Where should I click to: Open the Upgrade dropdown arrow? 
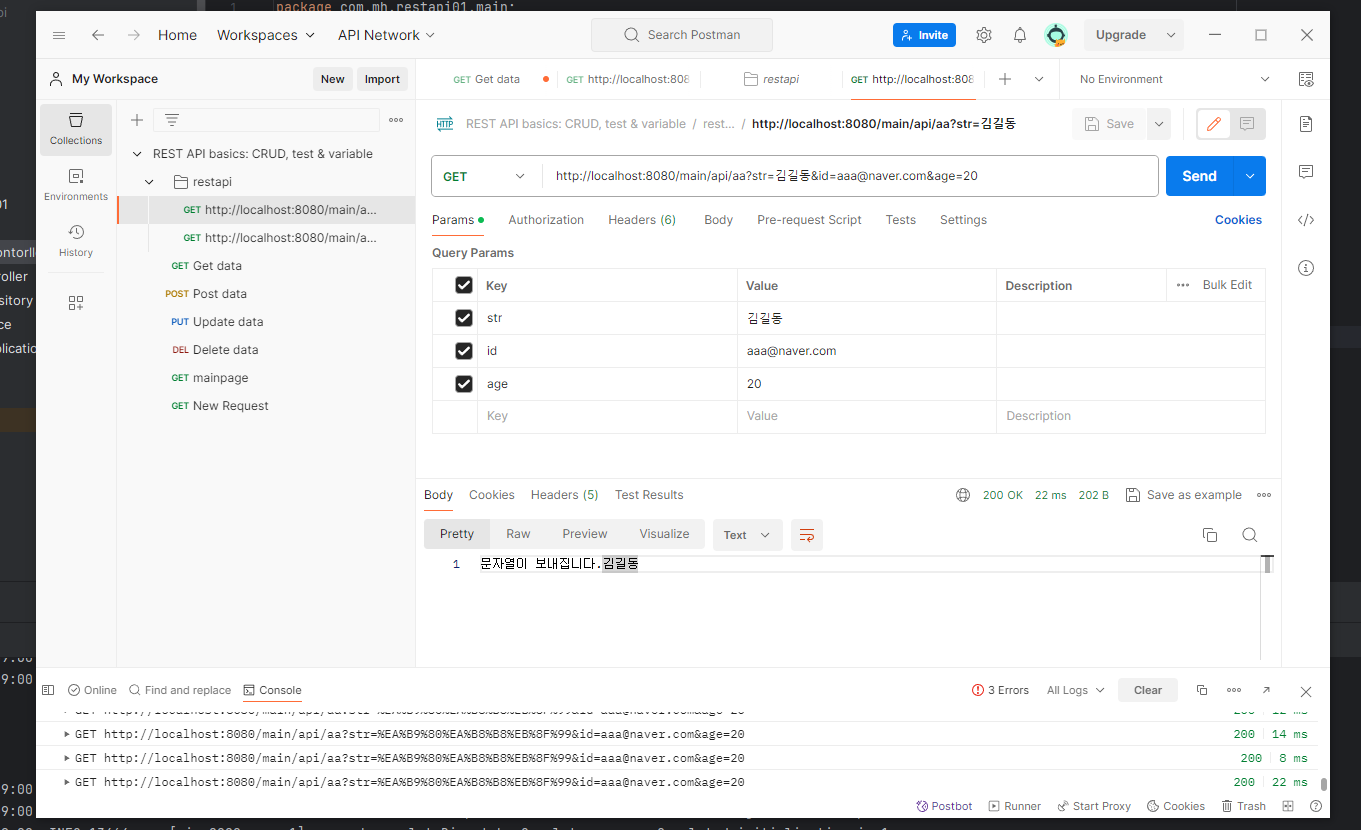click(x=1171, y=35)
